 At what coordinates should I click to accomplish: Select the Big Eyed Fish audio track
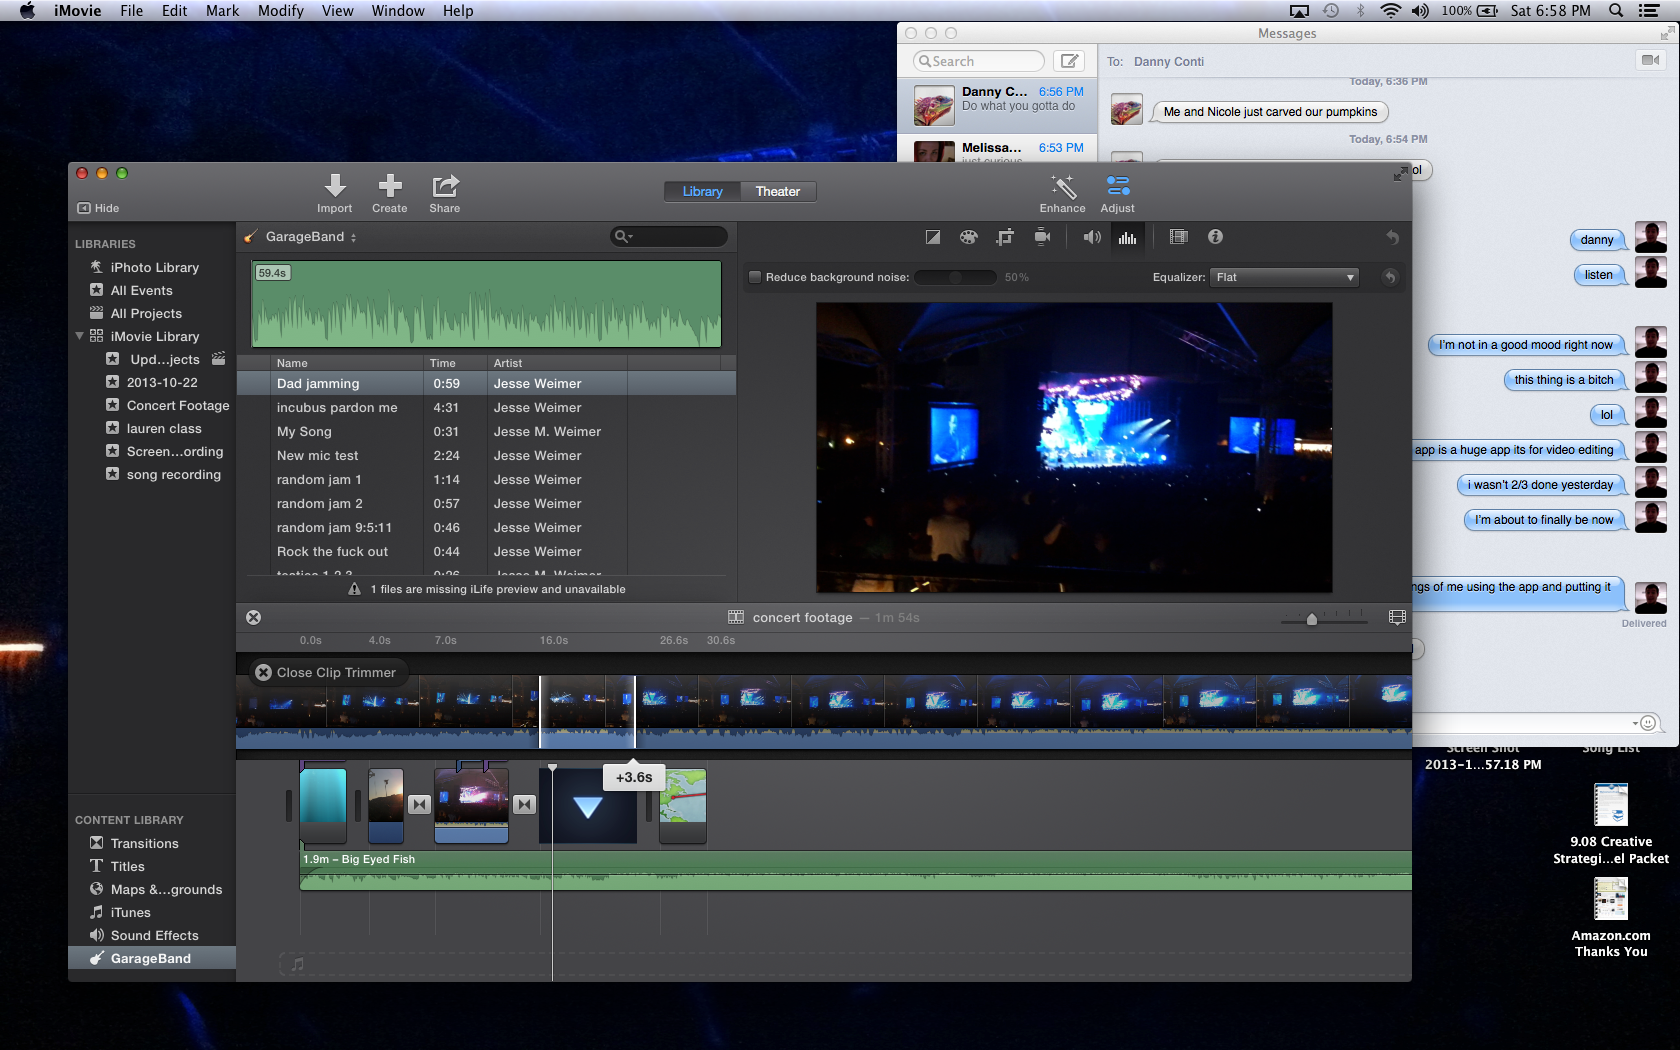[x=856, y=870]
